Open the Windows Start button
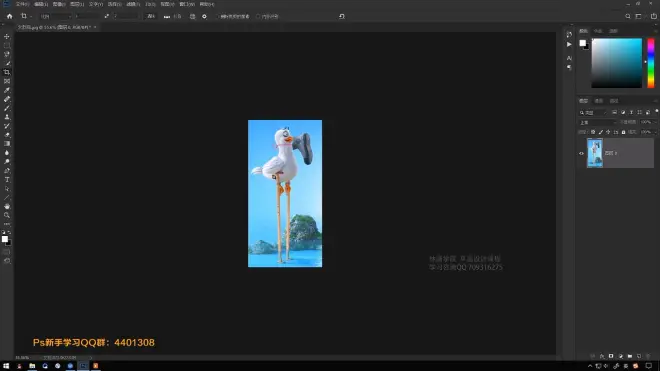 pos(6,366)
